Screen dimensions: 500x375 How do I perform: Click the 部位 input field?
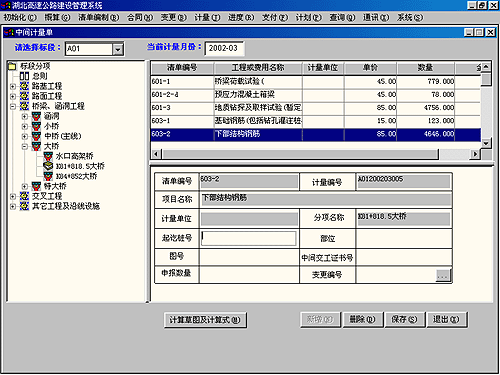click(404, 238)
